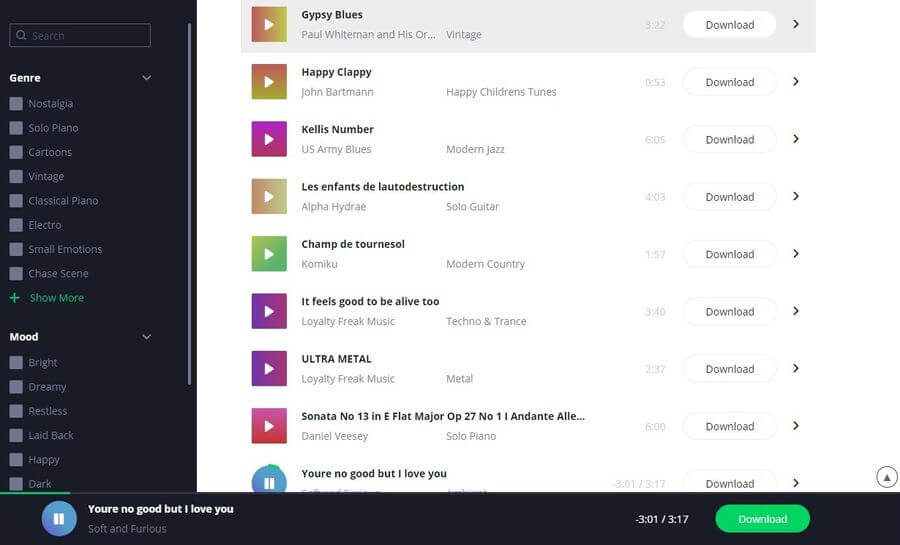The image size is (900, 545).
Task: Open Soft and Furious in player bar
Action: 127,528
